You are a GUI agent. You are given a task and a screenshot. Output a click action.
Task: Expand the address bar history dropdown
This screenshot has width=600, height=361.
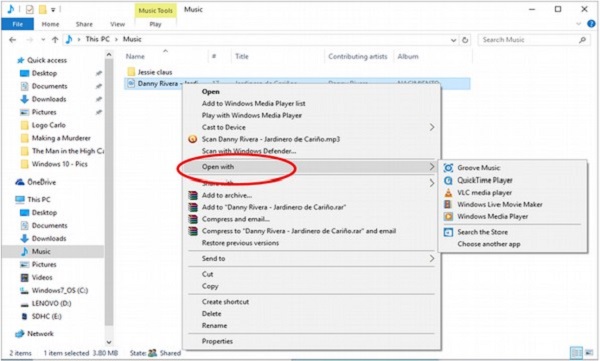click(453, 40)
